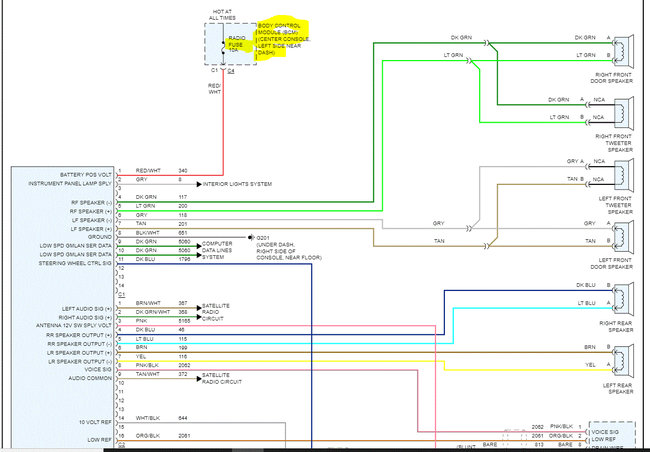Click the Right Front Door Speaker symbol
This screenshot has height=452, width=650.
pyautogui.click(x=624, y=52)
